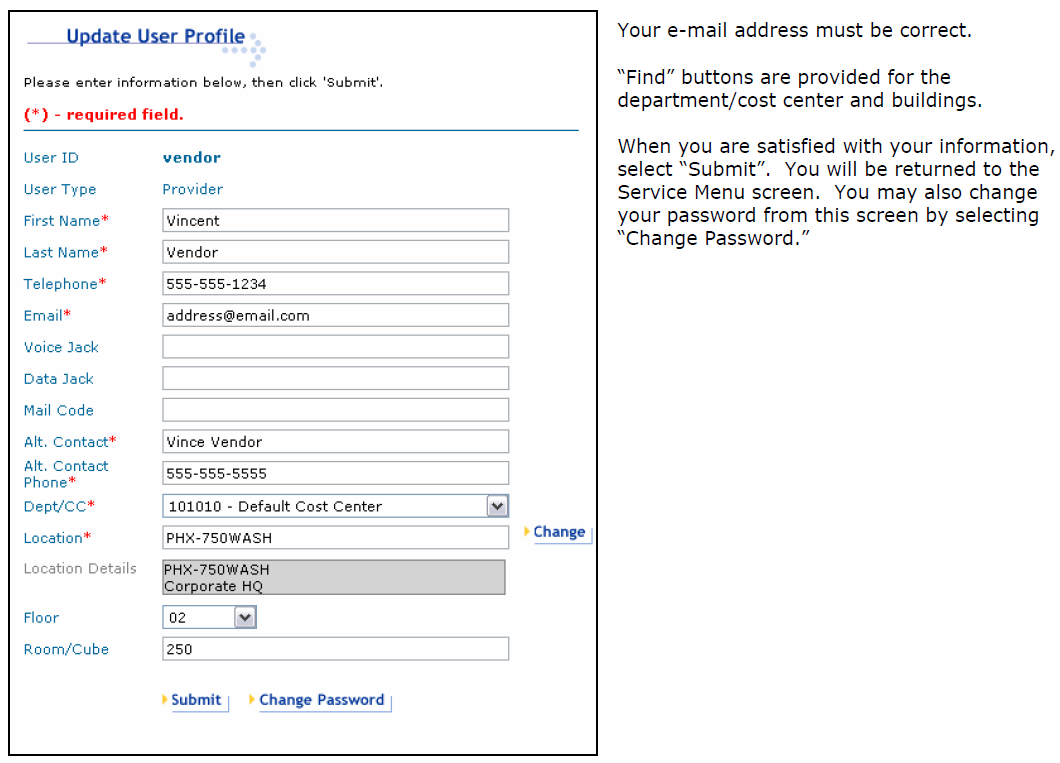Focus the Location text field
This screenshot has height=763, width=1060.
335,538
